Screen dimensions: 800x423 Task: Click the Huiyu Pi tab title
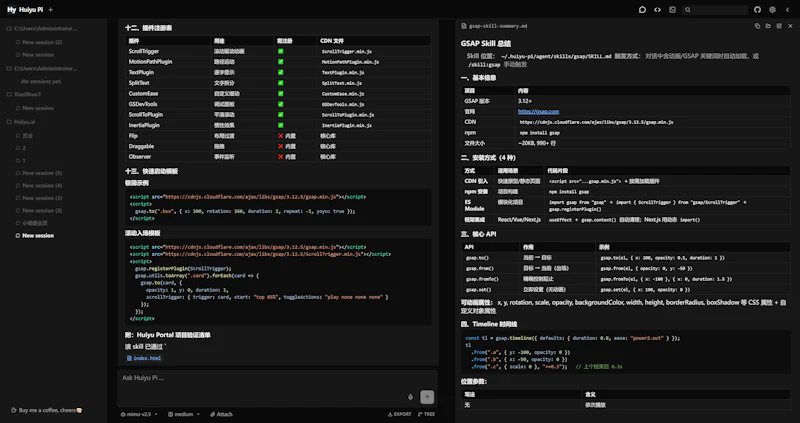click(x=31, y=10)
